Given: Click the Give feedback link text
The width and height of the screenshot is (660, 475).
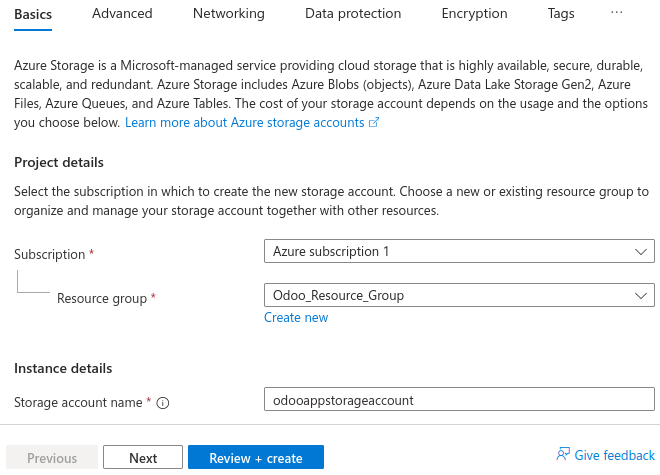Looking at the screenshot, I should (x=615, y=455).
